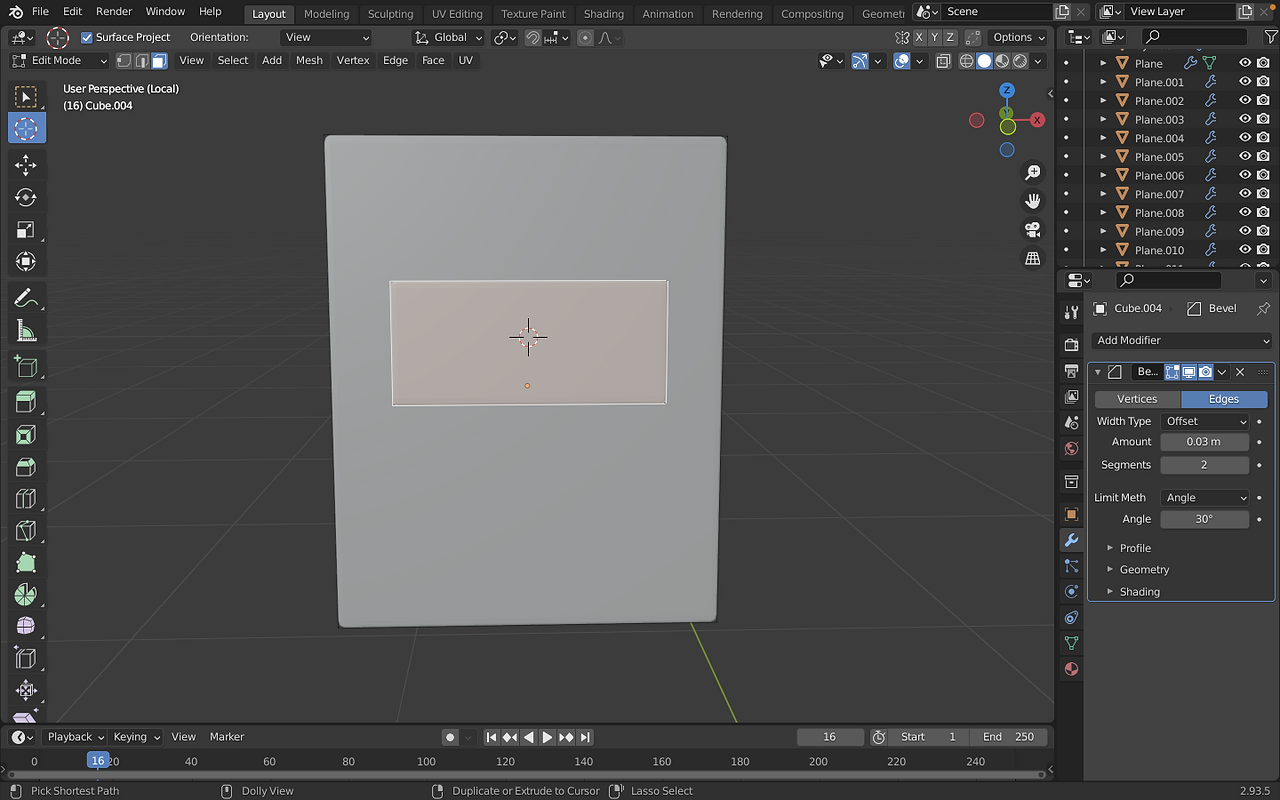Open Global transform orientation dropdown
The height and width of the screenshot is (800, 1280).
click(449, 37)
